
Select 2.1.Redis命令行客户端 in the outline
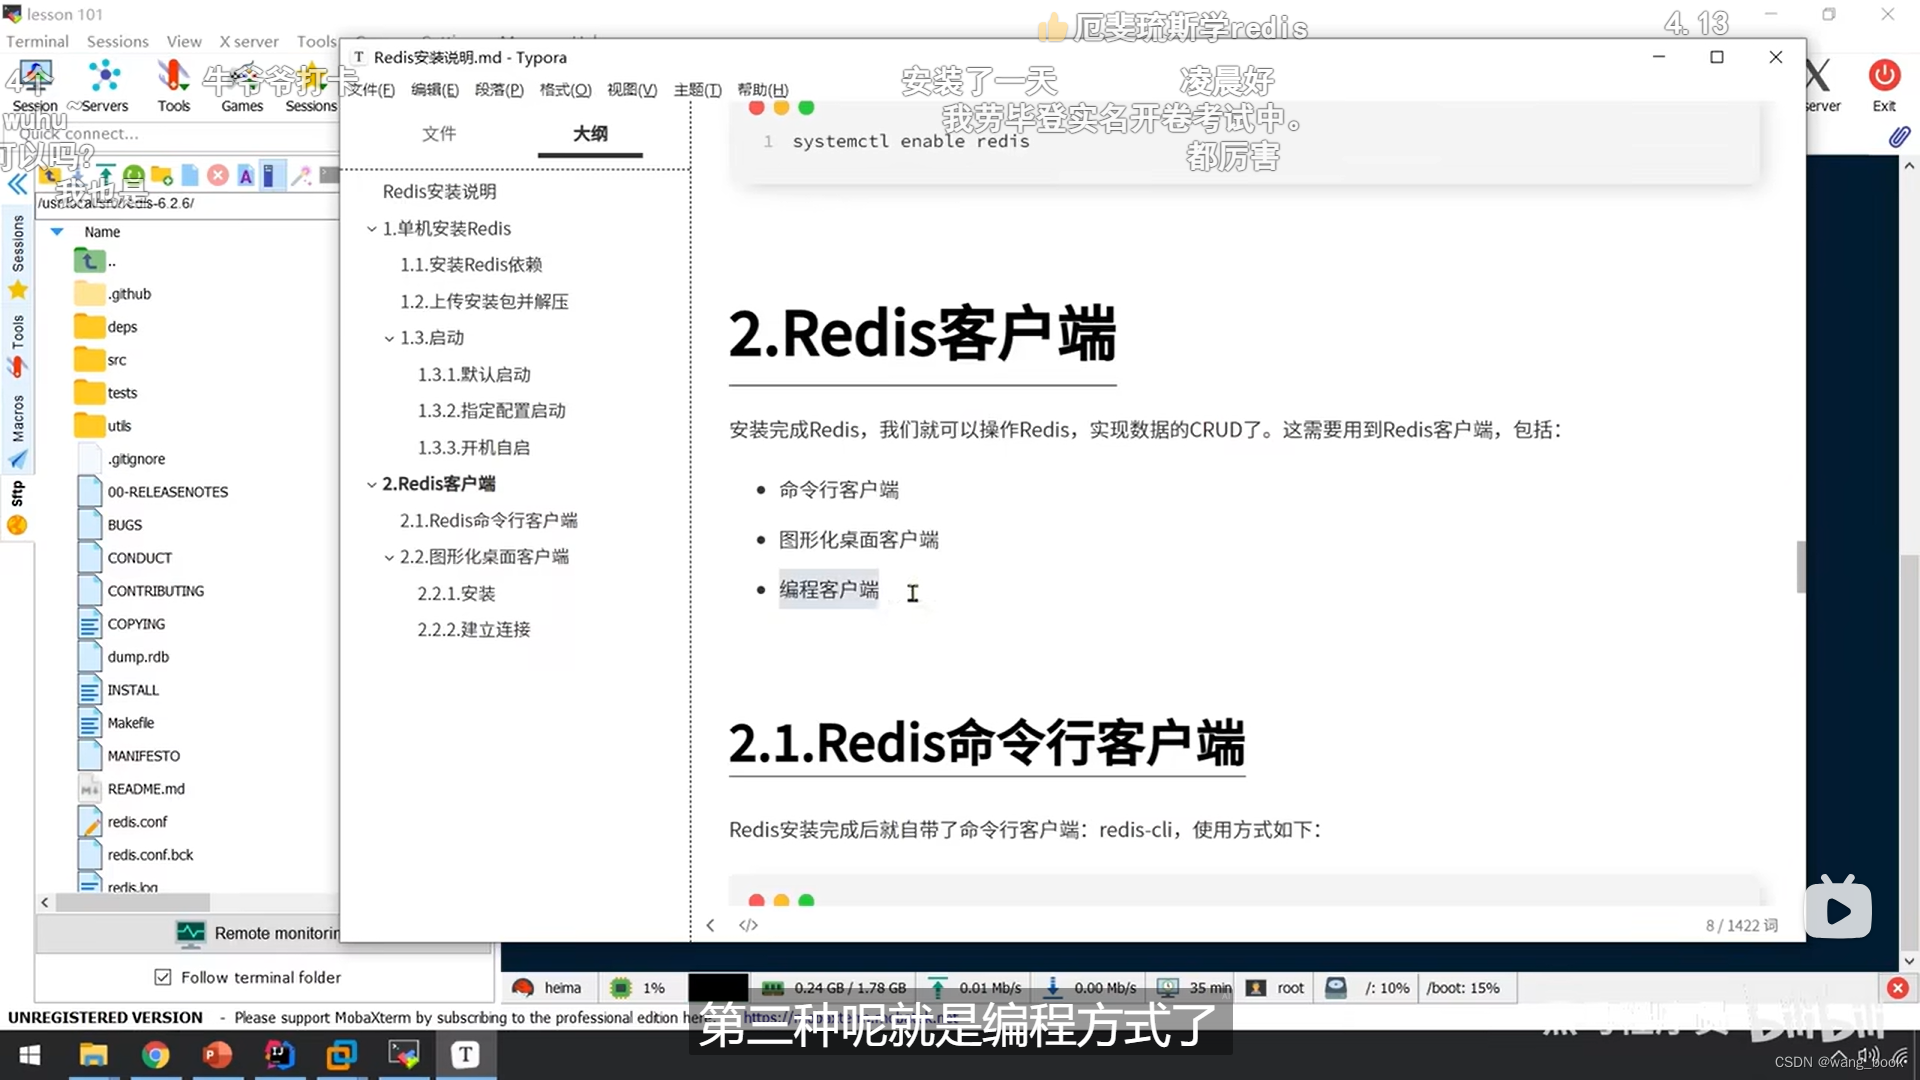pos(489,520)
